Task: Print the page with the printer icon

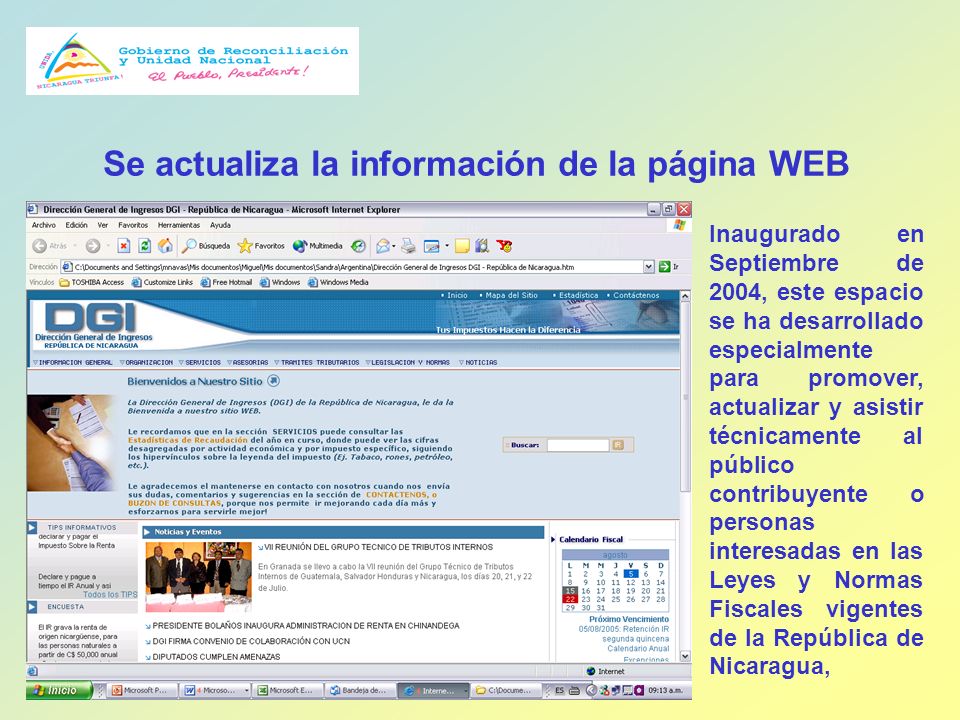Action: [x=408, y=246]
